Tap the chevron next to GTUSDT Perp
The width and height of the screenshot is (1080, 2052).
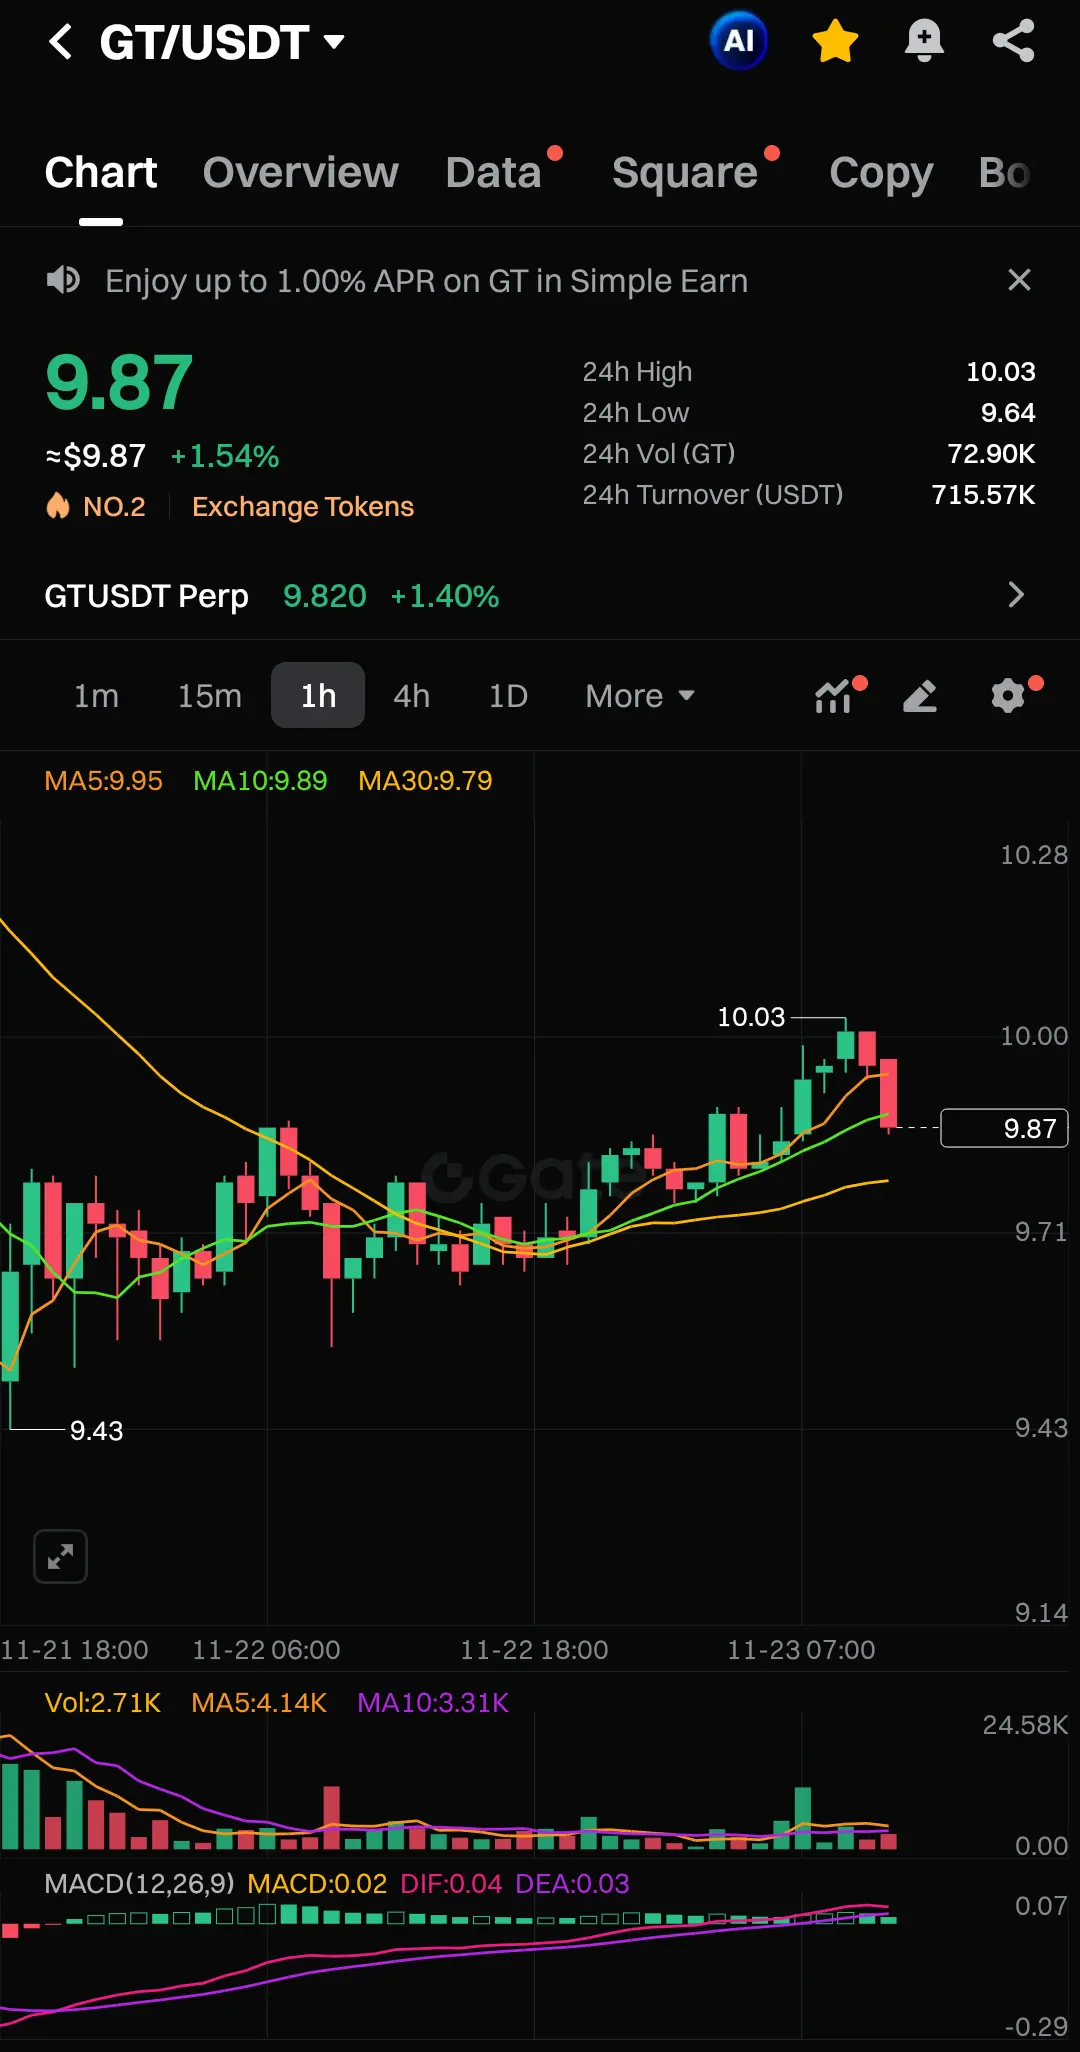(x=1016, y=595)
